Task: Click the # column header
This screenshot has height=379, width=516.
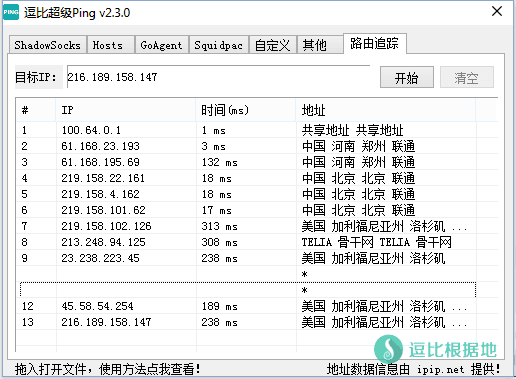Action: tap(36, 110)
